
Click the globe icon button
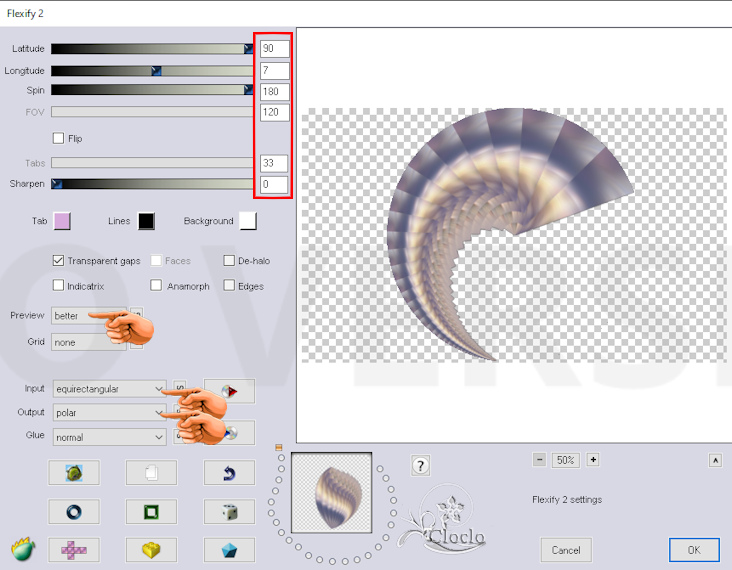coord(74,473)
